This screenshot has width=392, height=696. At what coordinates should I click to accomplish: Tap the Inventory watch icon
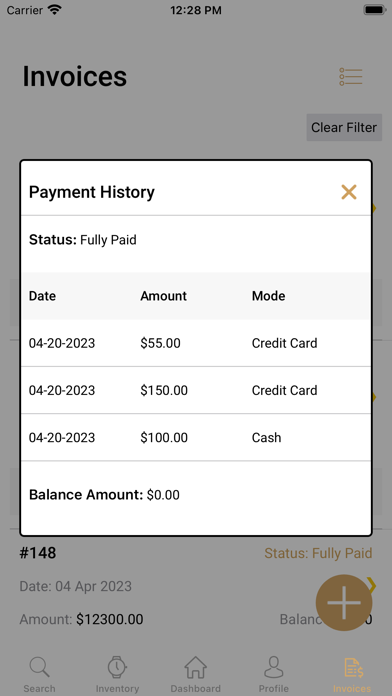(x=117, y=667)
